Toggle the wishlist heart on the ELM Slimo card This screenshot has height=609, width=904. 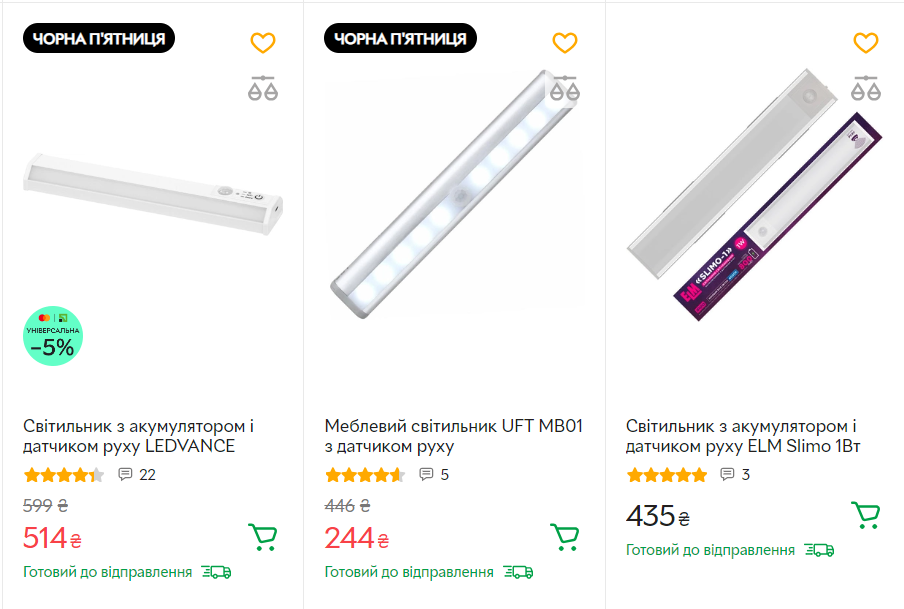866,42
